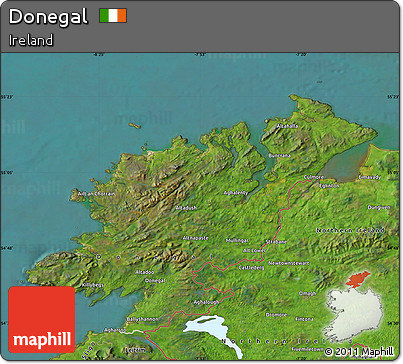Click the Limavady town label

pyautogui.click(x=370, y=177)
